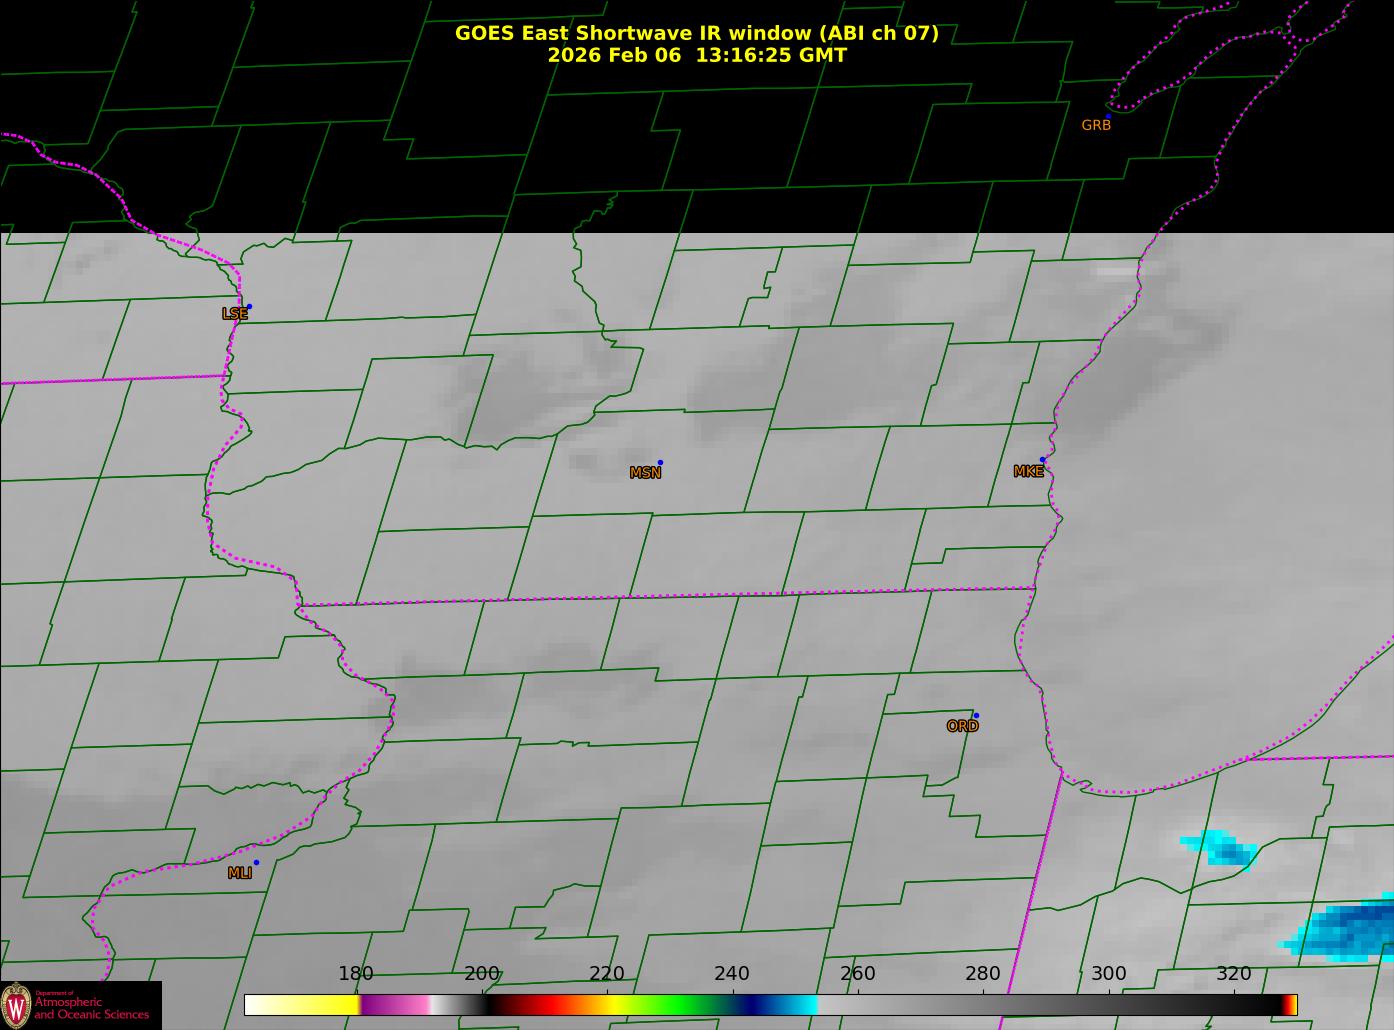The image size is (1394, 1030).
Task: Click the MLI station label
Action: [x=239, y=873]
